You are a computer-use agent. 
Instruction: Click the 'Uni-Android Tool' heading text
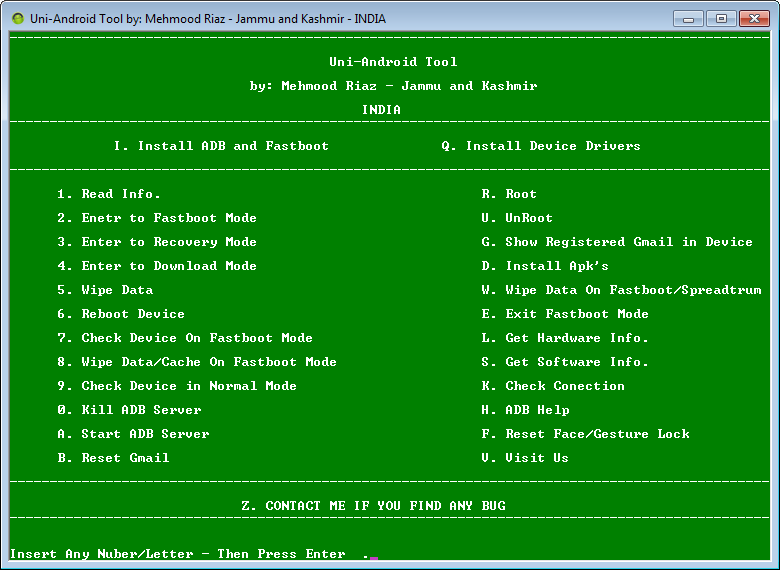click(x=393, y=62)
